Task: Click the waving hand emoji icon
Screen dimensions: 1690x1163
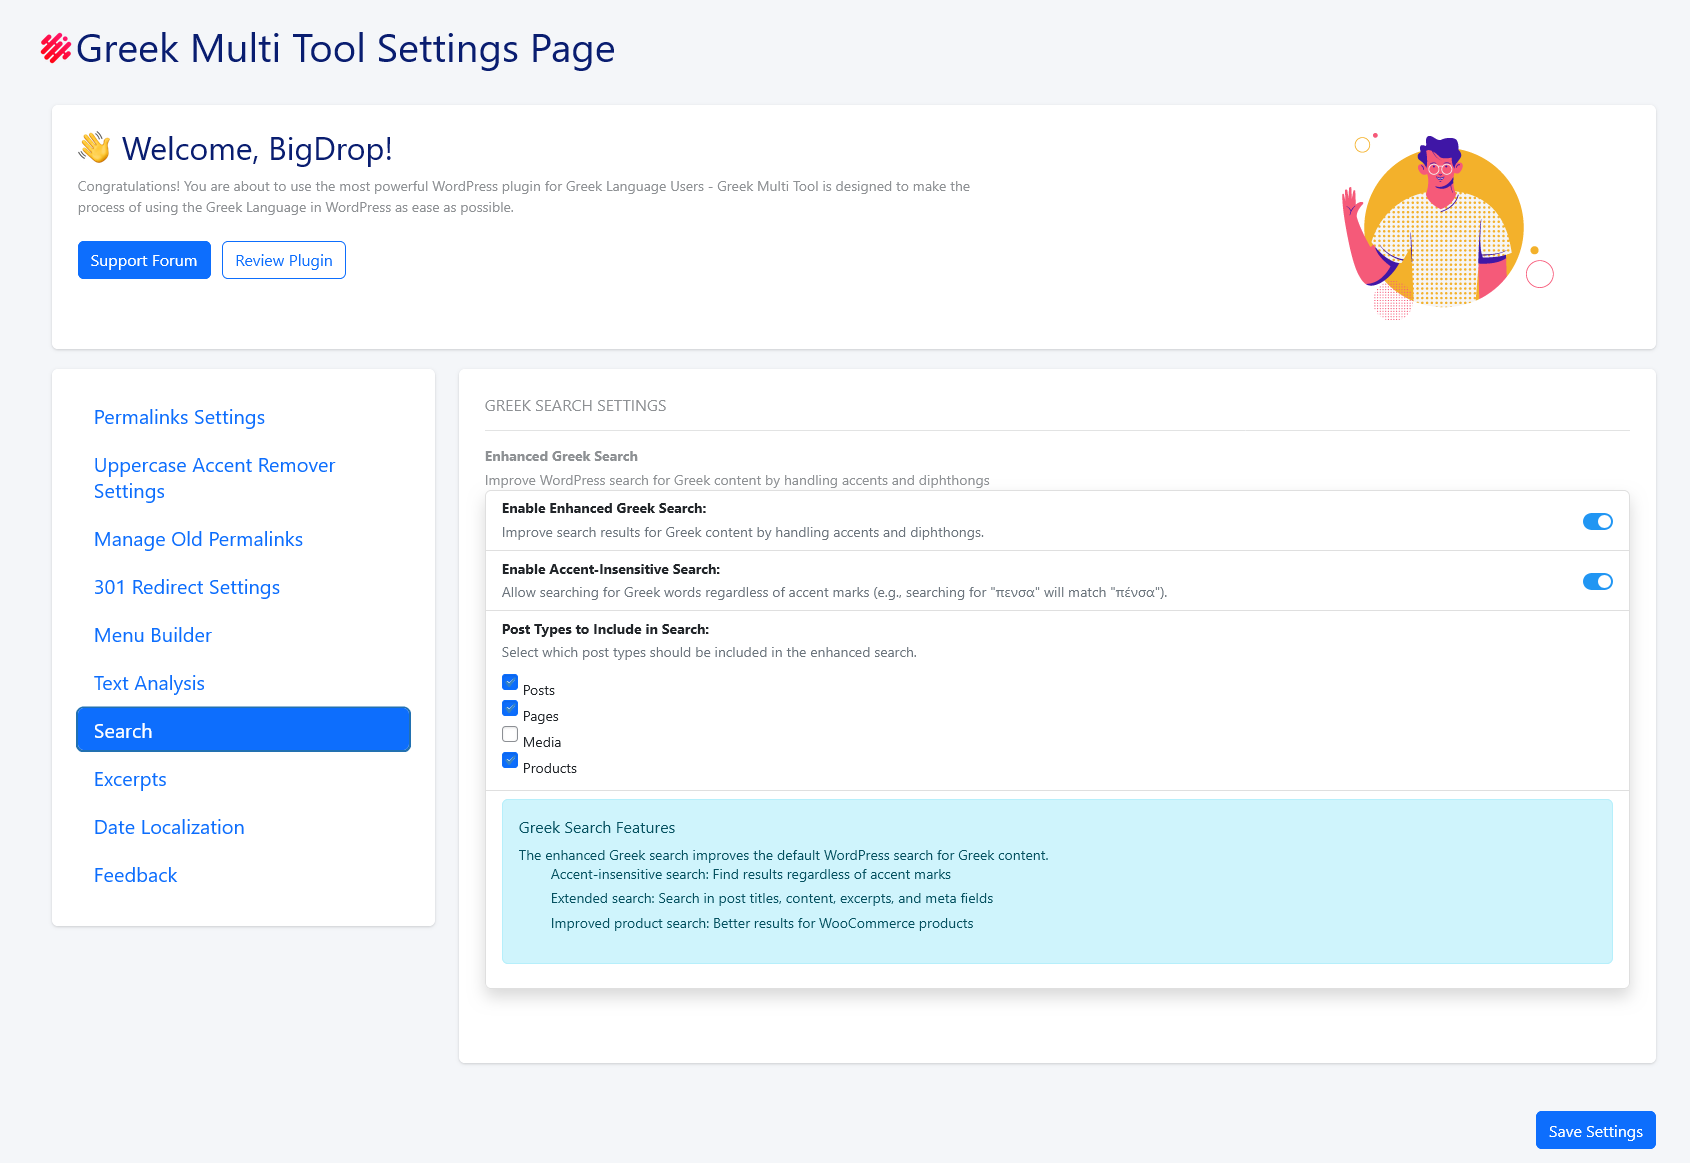Action: [x=95, y=148]
